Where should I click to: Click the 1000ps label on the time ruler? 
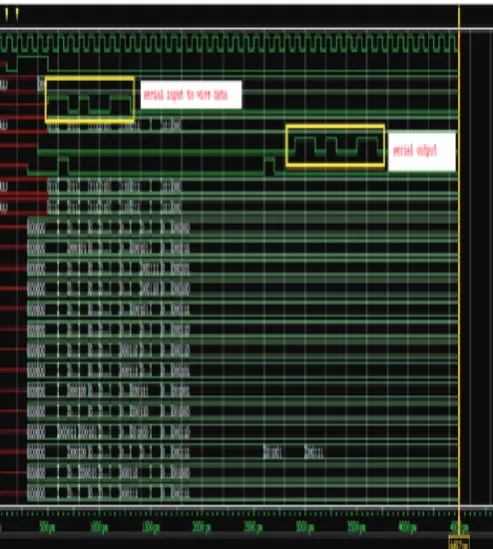(99, 527)
